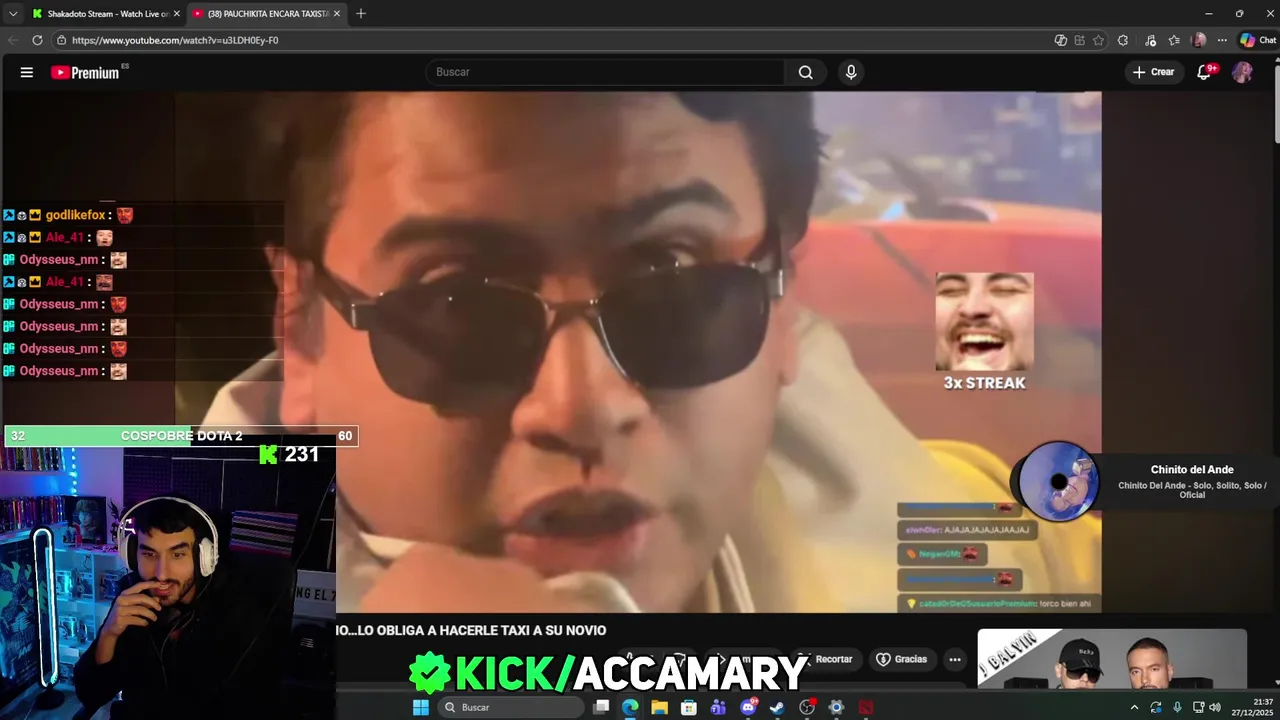Click godlikefox username in chat overlay
Image resolution: width=1280 pixels, height=720 pixels.
[x=75, y=215]
